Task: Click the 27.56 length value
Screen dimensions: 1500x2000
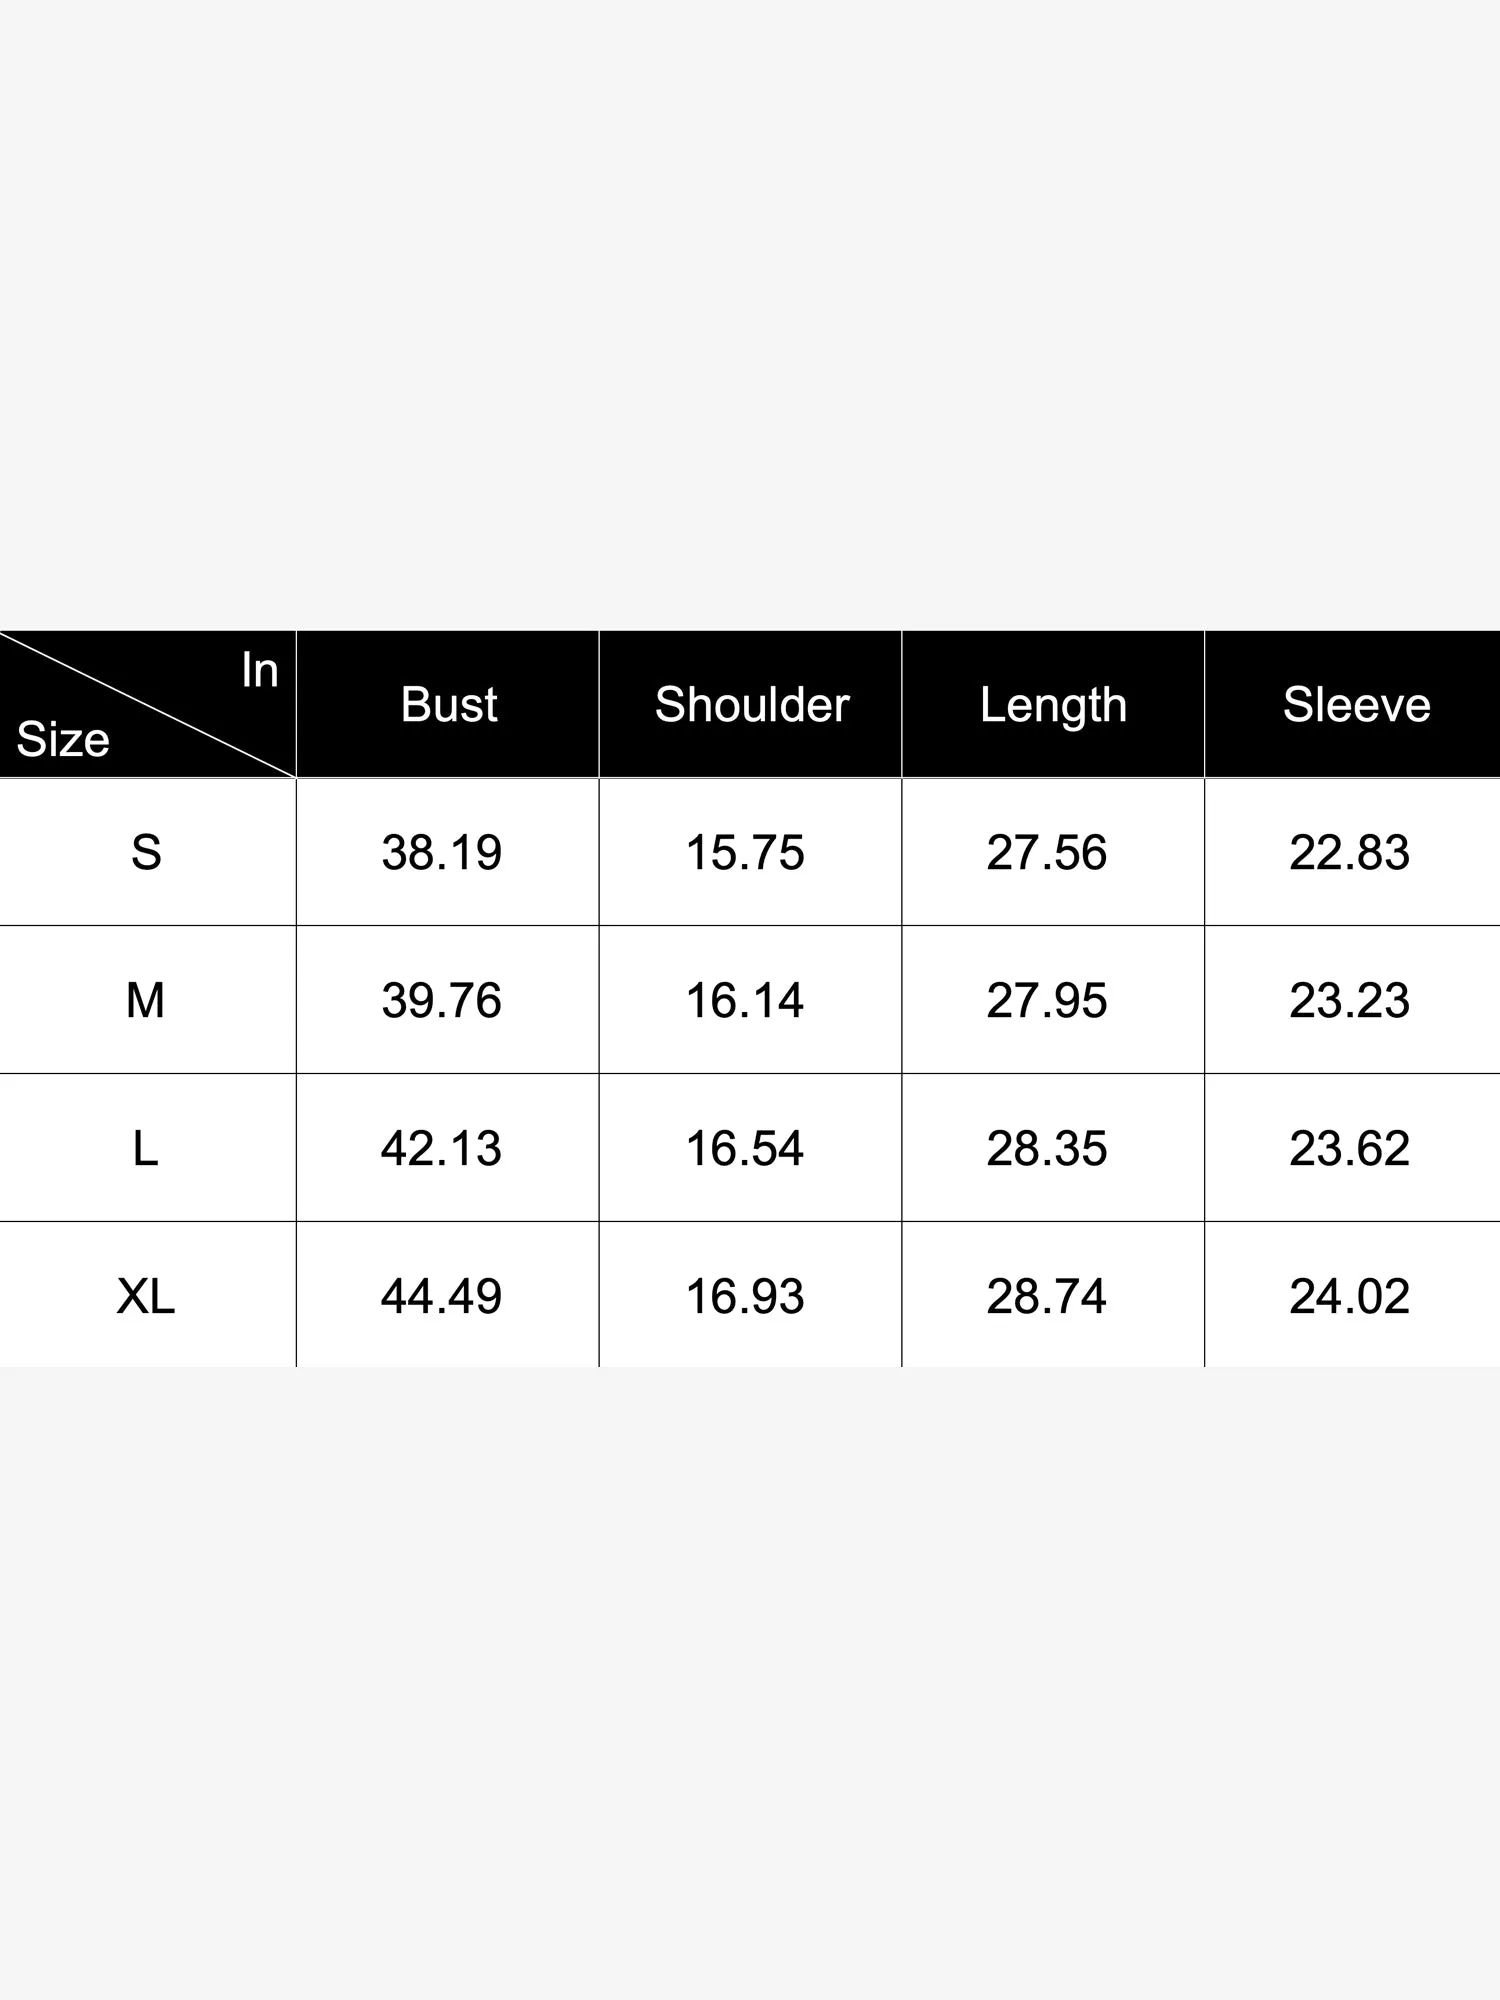Action: coord(1047,853)
